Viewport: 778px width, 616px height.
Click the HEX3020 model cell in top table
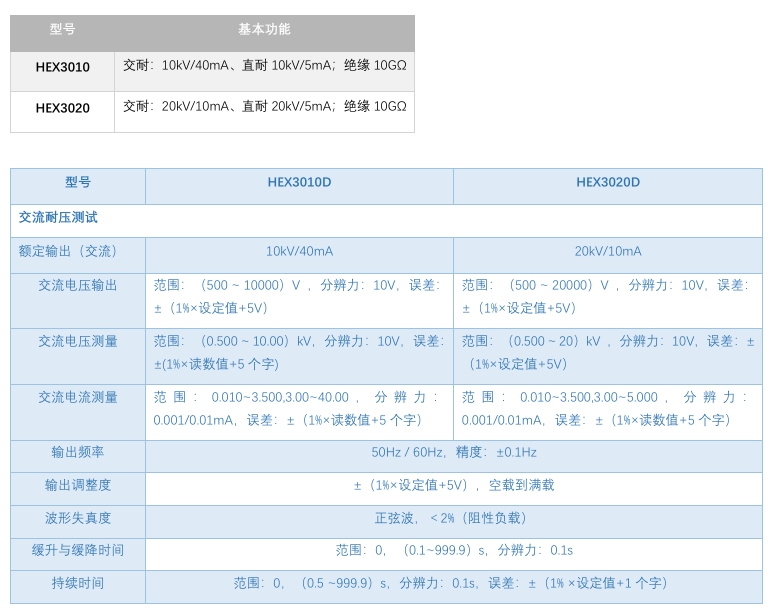[x=62, y=108]
